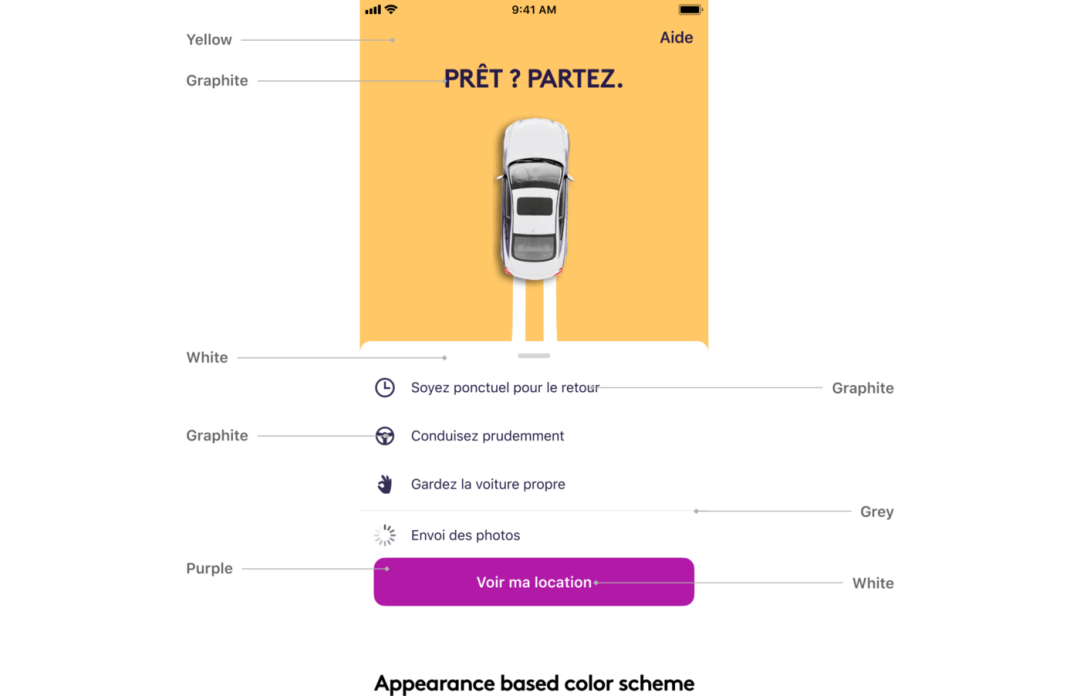The height and width of the screenshot is (696, 1080).
Task: Tap the Aide help link
Action: [676, 38]
